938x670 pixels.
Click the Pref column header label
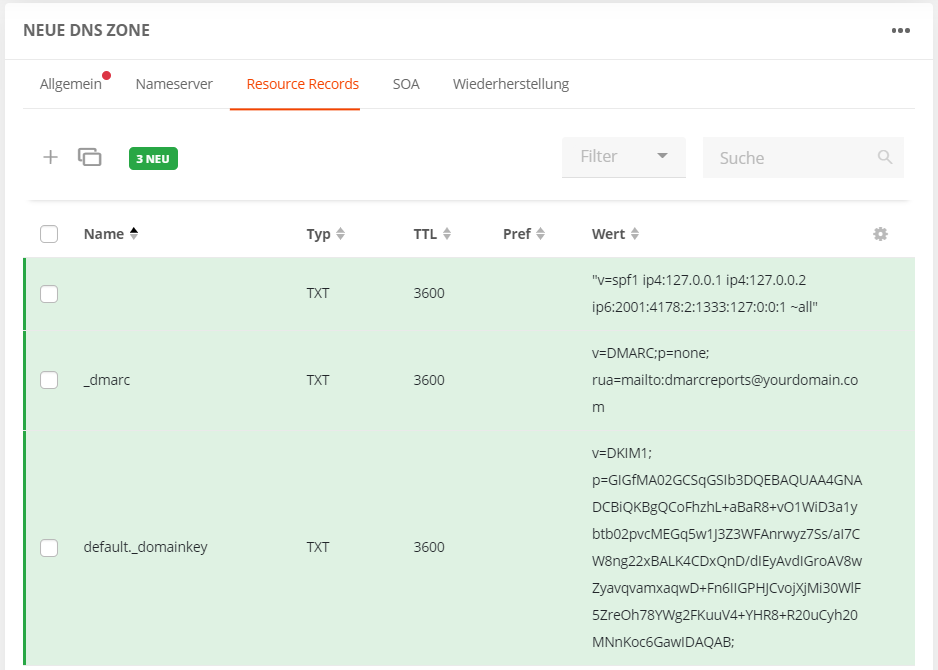tap(517, 234)
